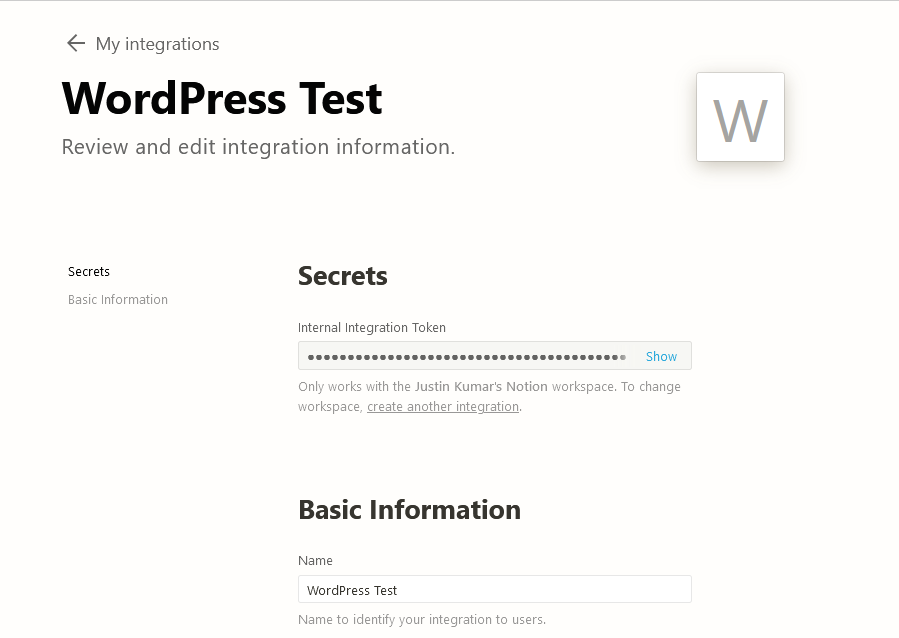Click the Internal Integration Token label
This screenshot has height=638, width=899.
pyautogui.click(x=372, y=327)
